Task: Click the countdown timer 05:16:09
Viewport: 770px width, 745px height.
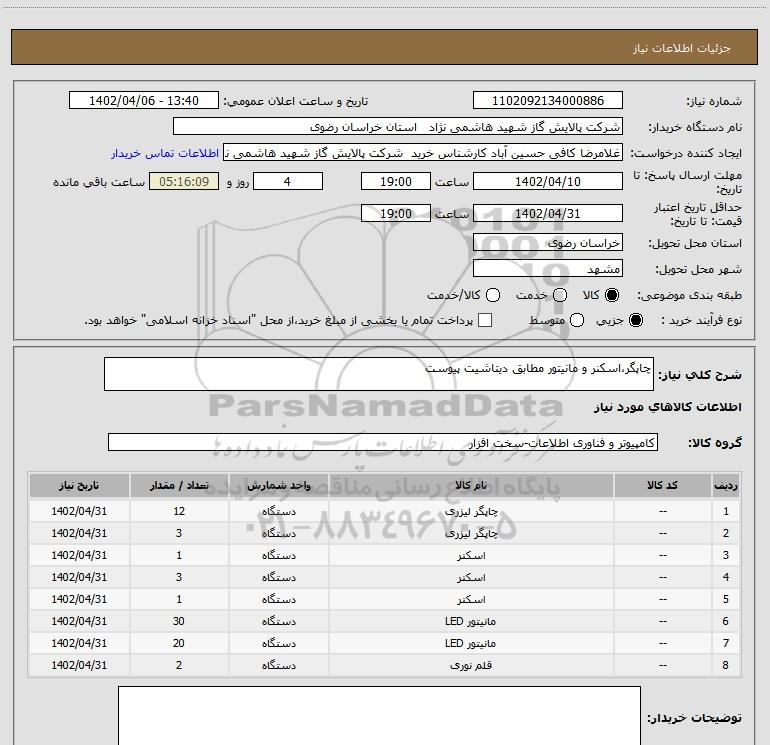Action: [184, 181]
